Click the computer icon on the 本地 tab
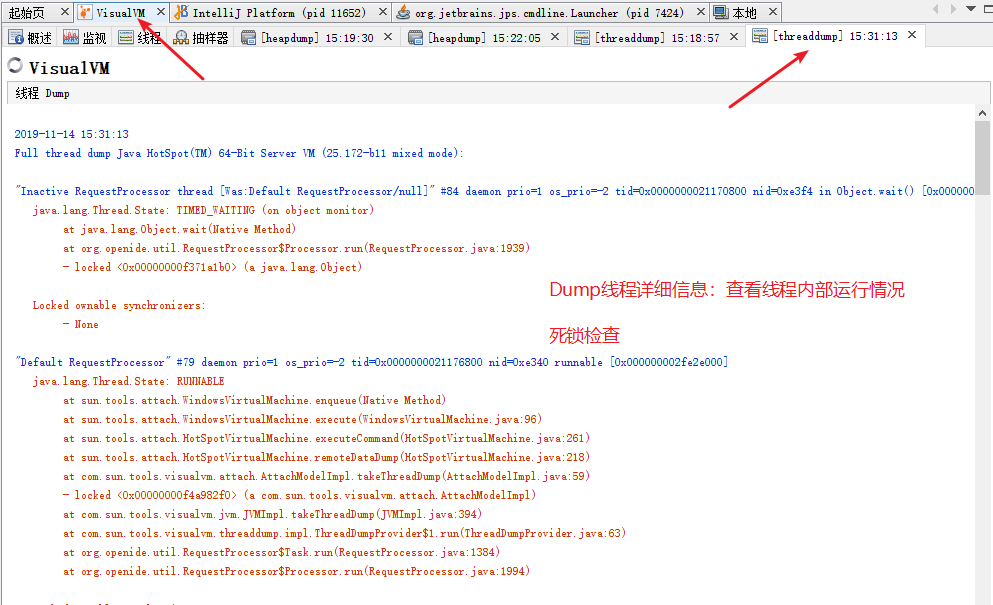The image size is (993, 605). (x=720, y=12)
